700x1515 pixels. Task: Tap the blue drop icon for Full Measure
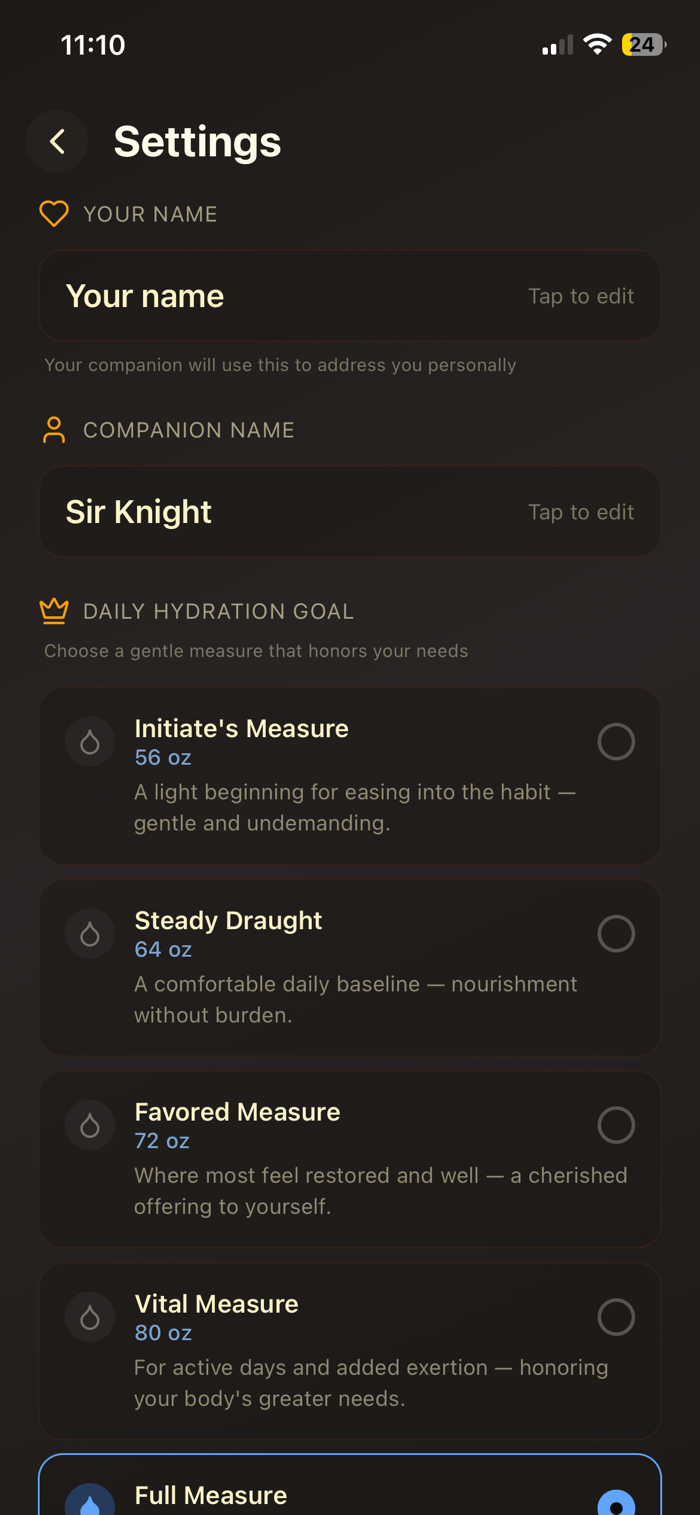pyautogui.click(x=90, y=1504)
